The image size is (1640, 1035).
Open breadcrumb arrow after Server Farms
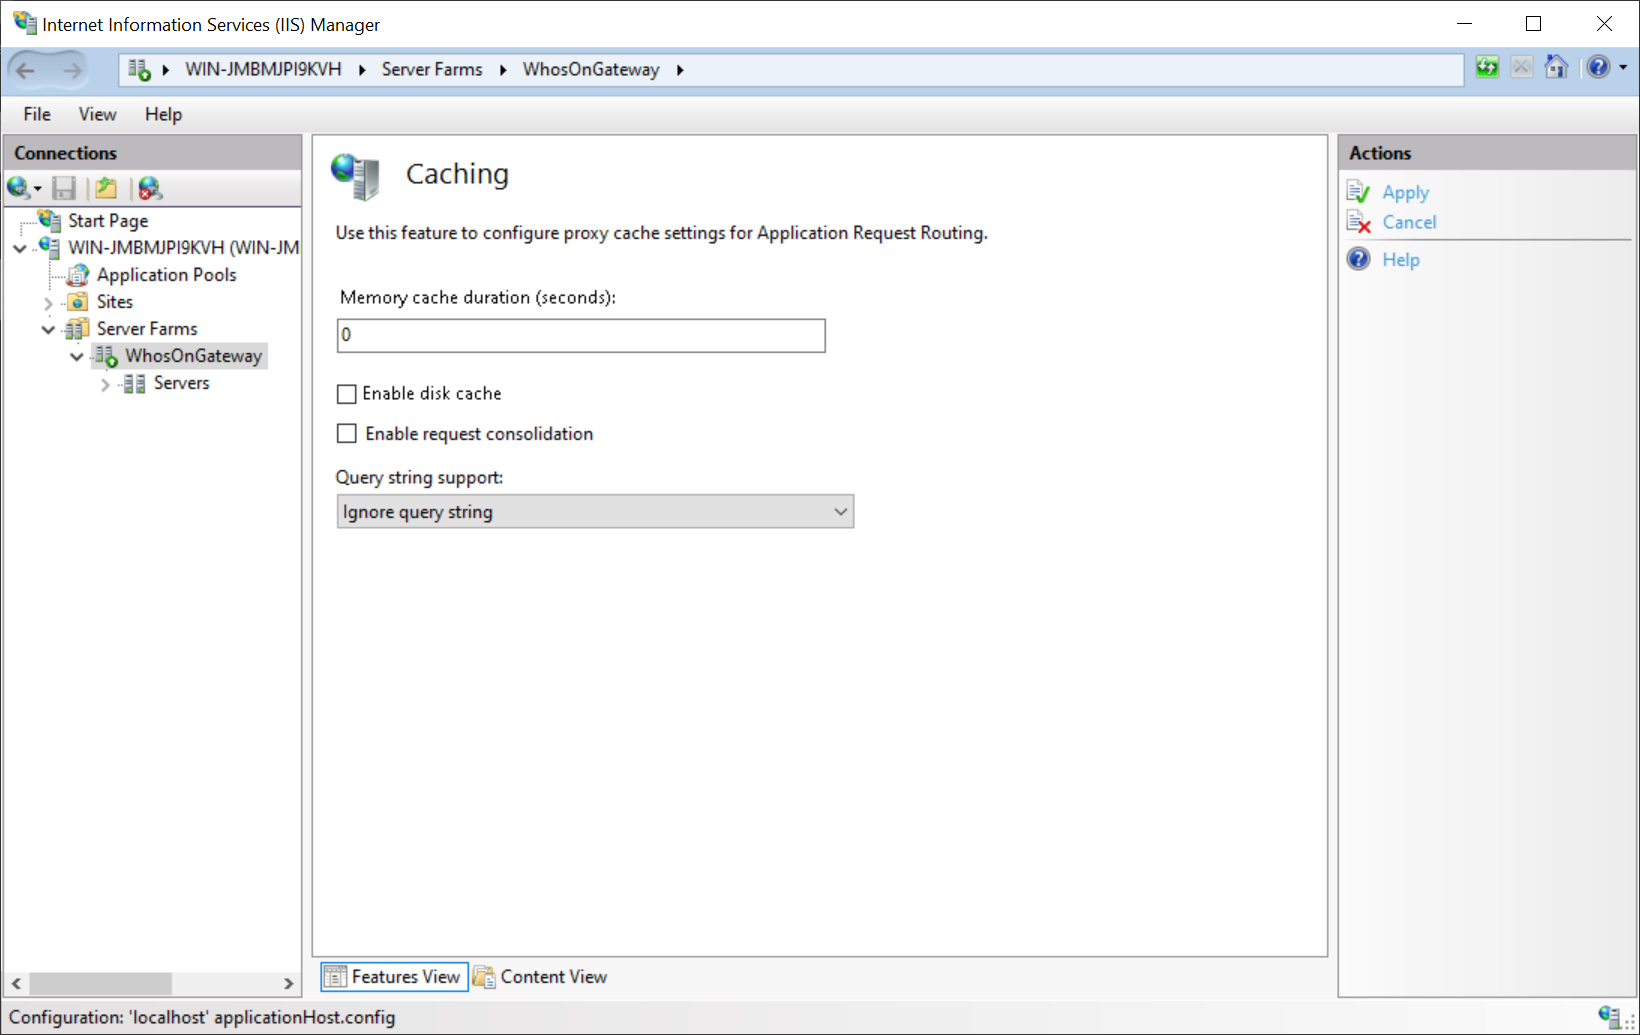503,70
